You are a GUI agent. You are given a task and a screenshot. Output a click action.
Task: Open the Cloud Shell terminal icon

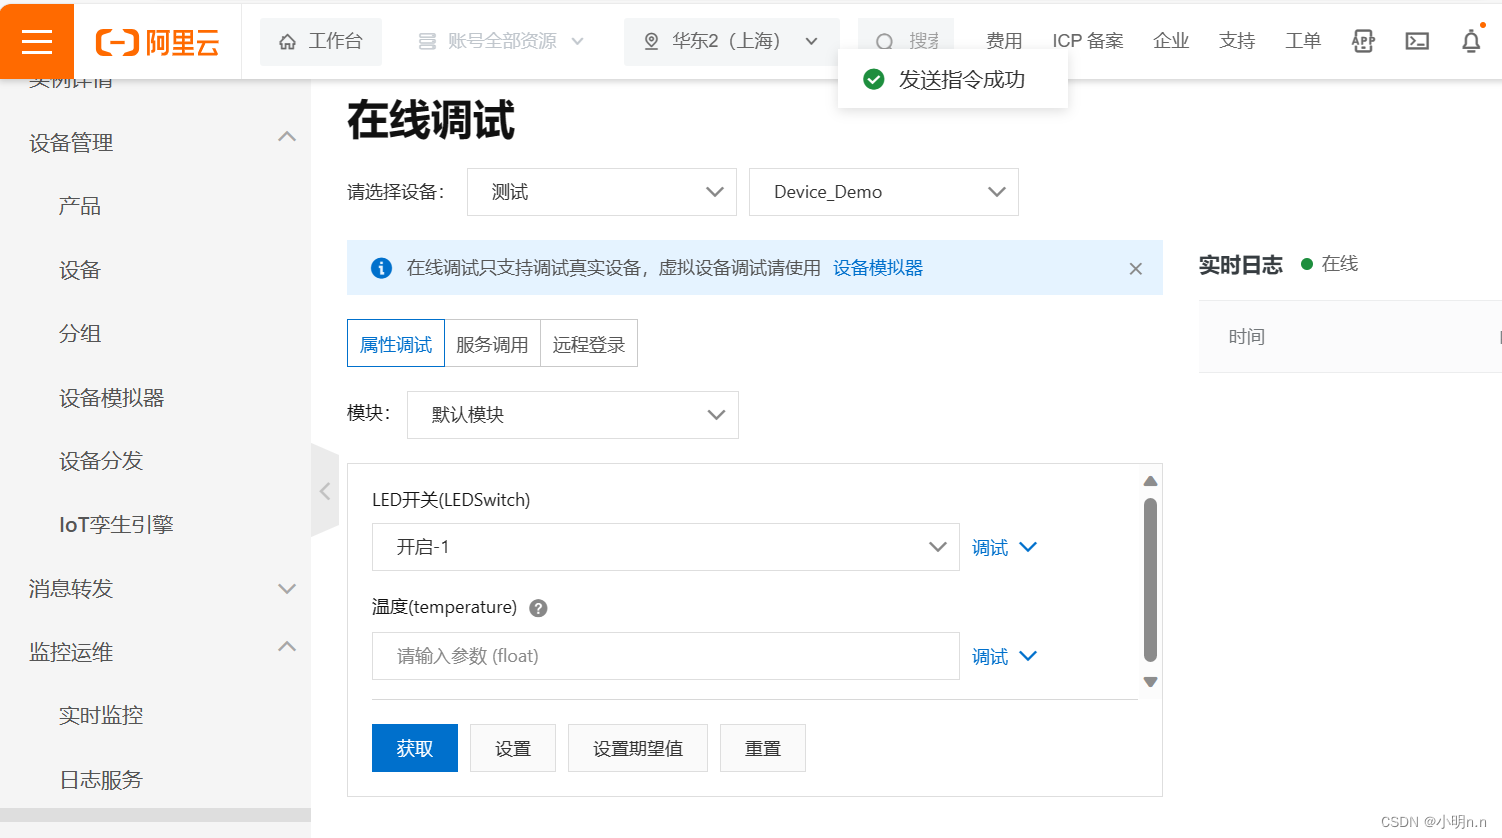pos(1417,41)
